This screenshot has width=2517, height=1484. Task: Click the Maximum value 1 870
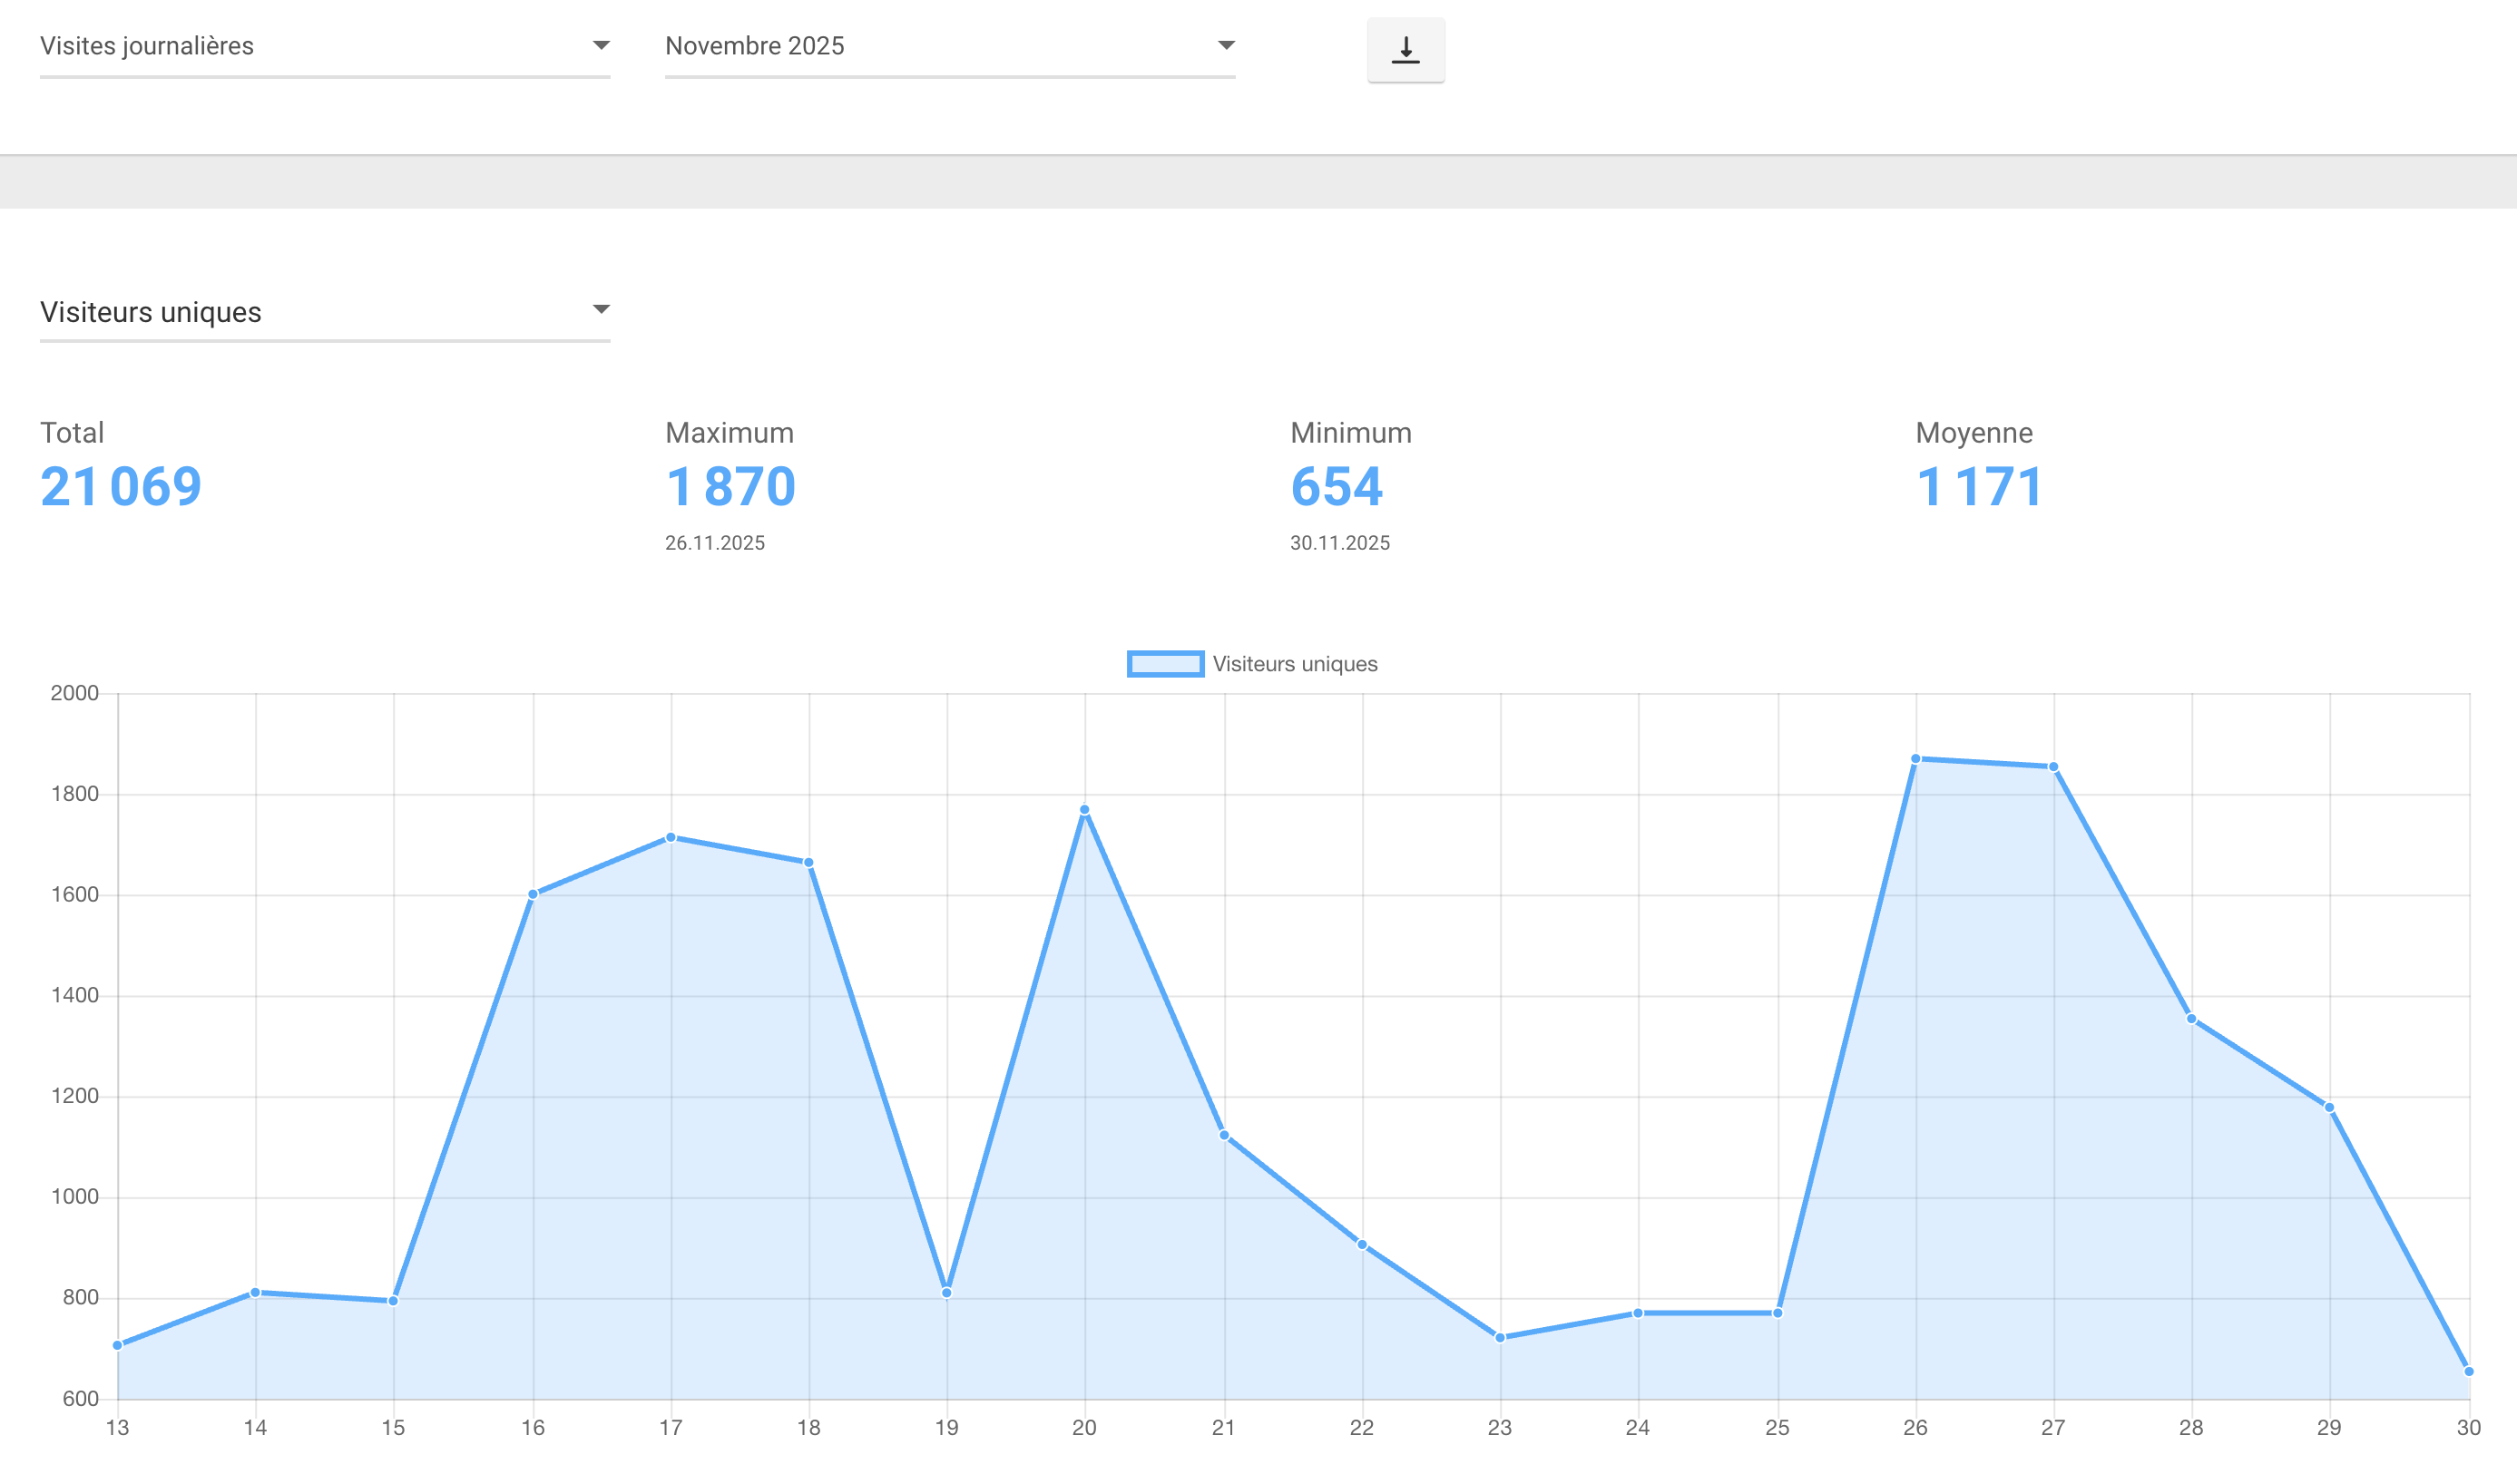(x=730, y=487)
